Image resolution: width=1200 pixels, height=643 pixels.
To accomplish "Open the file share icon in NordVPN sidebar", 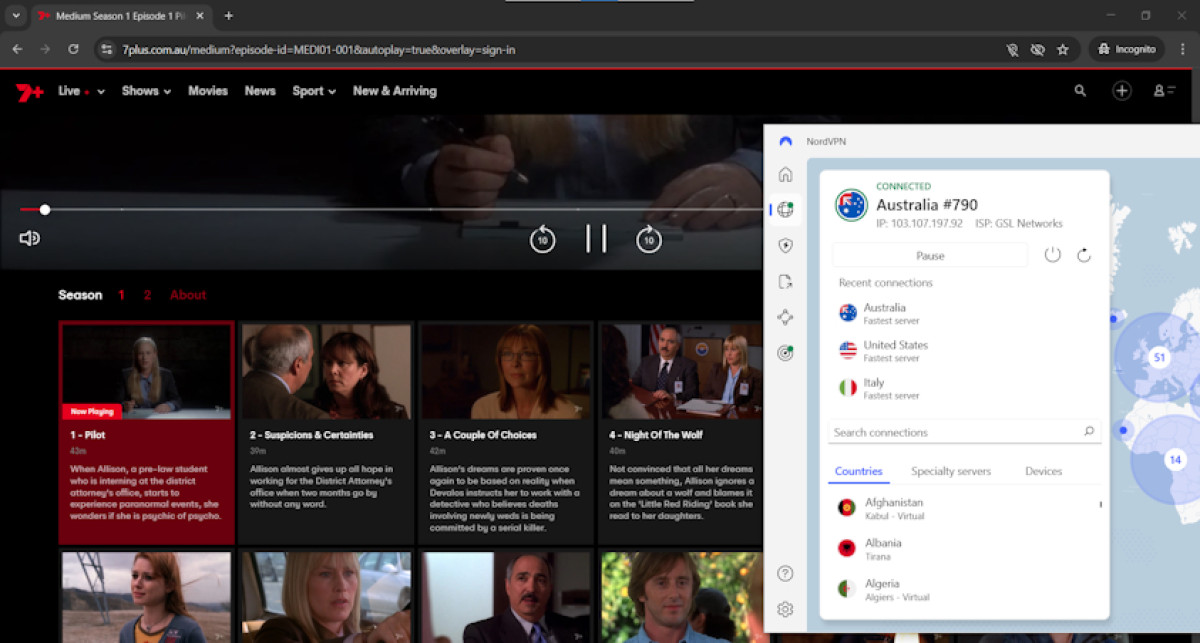I will tap(785, 282).
